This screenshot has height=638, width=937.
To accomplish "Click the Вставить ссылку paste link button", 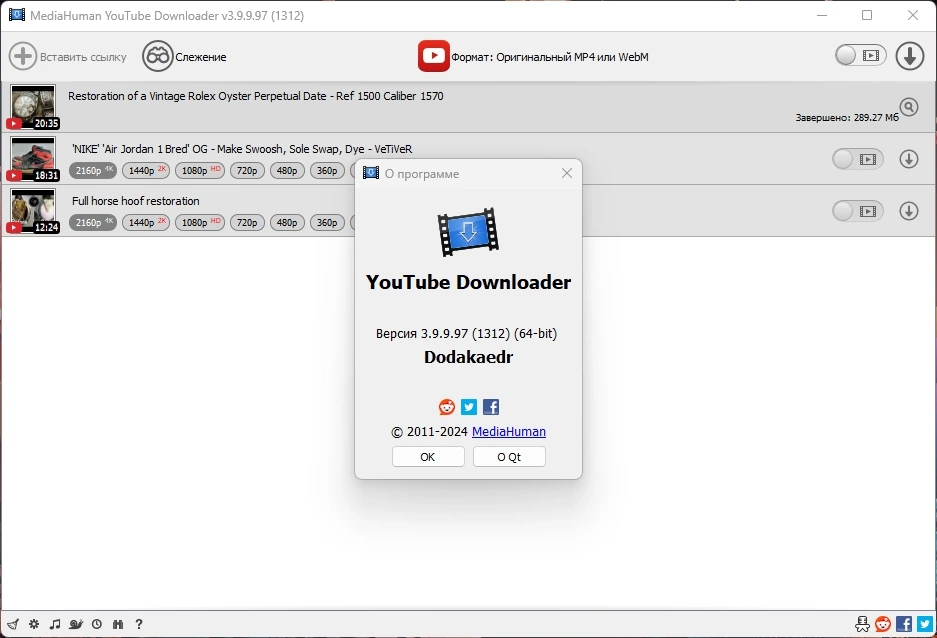I will [x=68, y=57].
